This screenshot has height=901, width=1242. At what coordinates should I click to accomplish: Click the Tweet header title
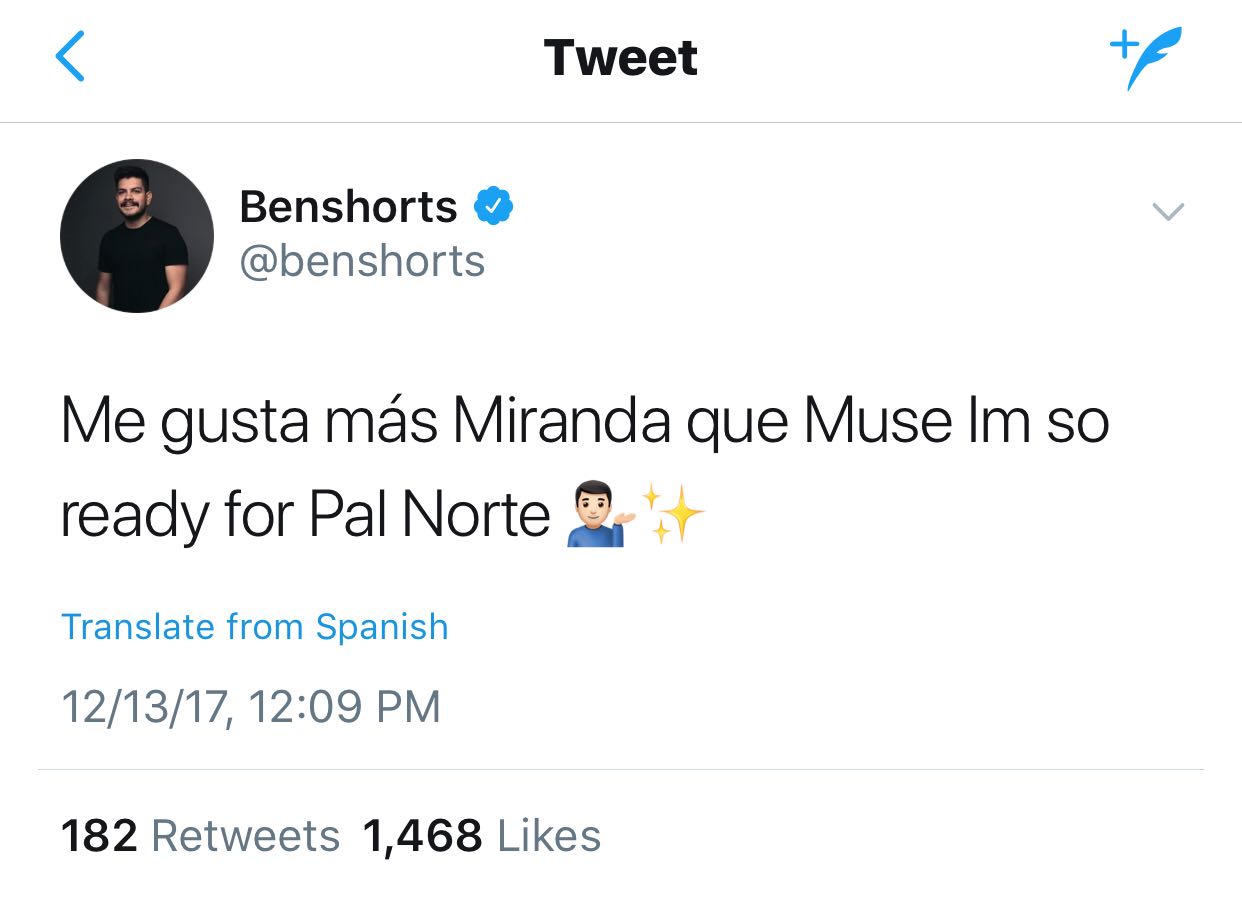(x=620, y=57)
